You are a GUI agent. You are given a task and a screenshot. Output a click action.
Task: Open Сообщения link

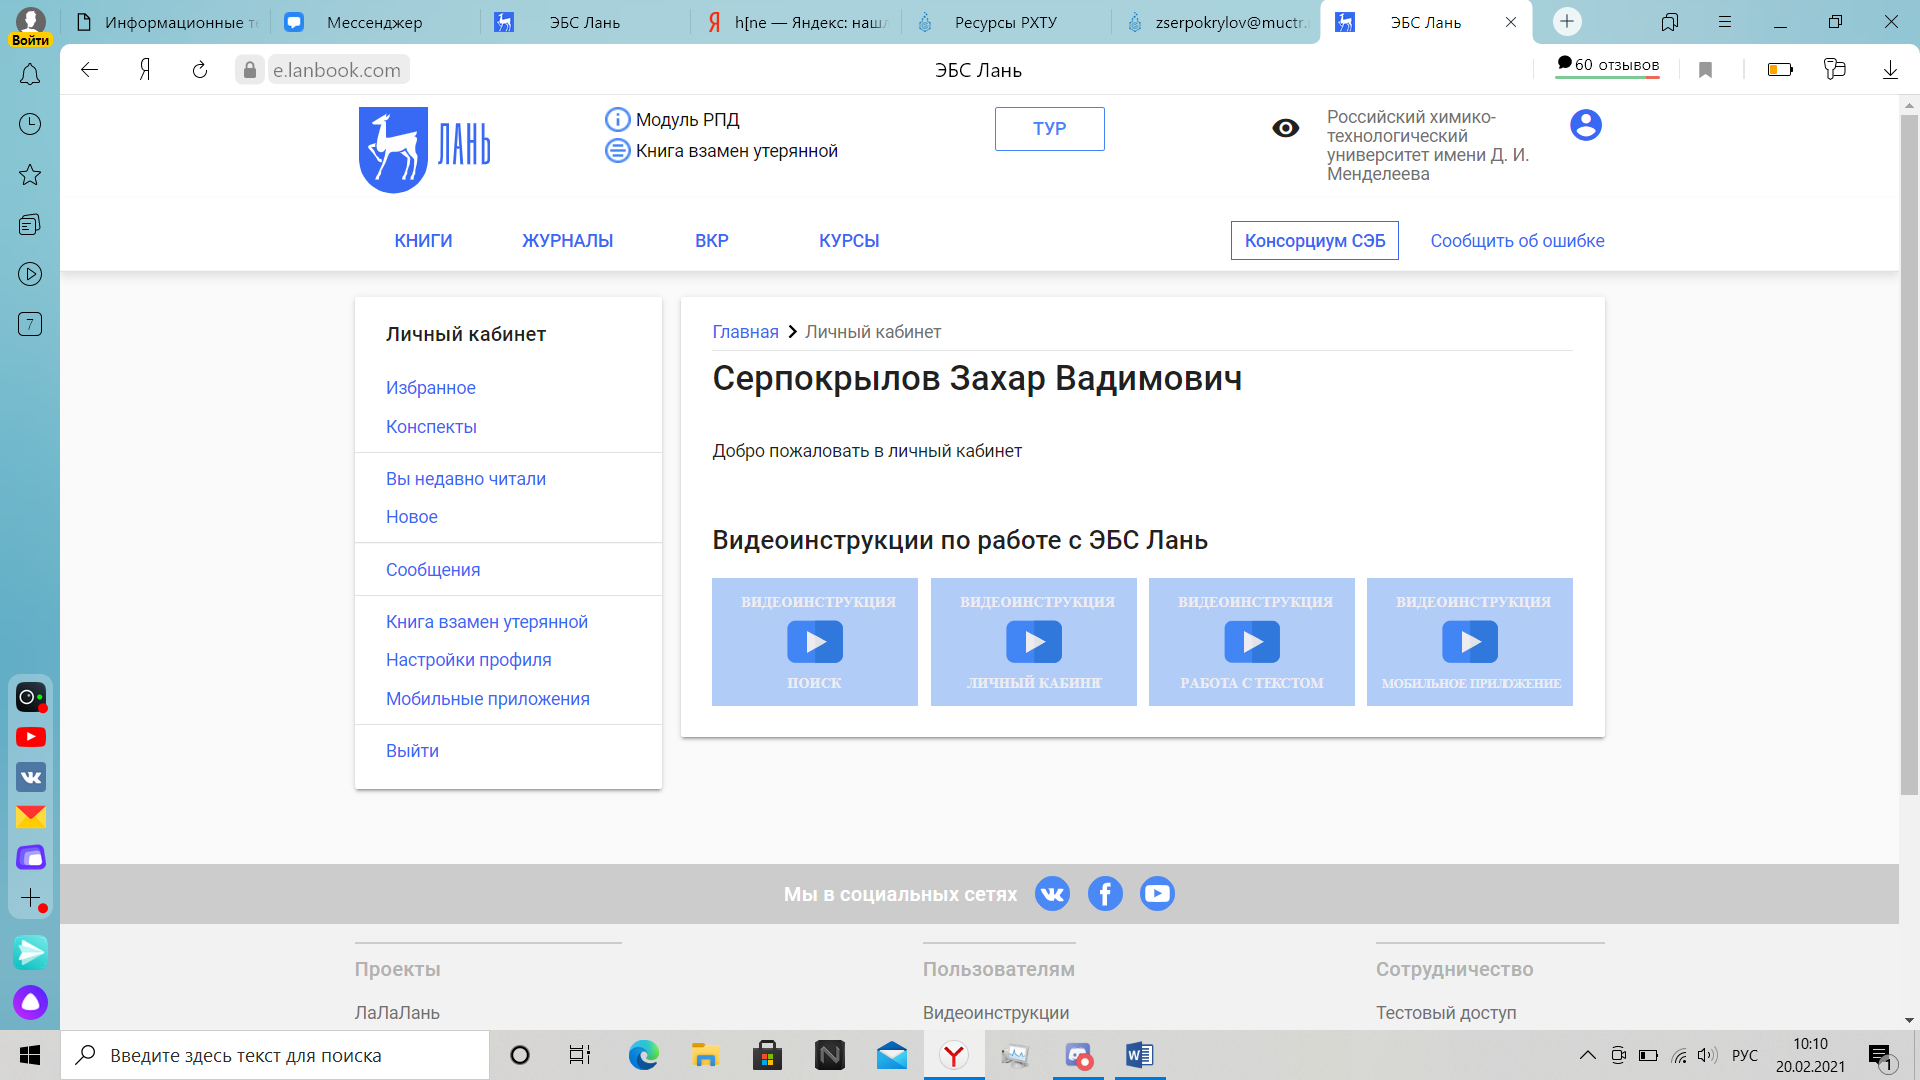click(432, 570)
